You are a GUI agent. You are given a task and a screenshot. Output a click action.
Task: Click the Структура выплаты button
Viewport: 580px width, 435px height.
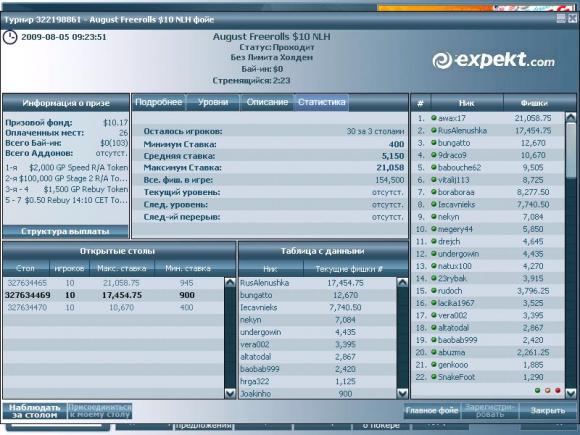[x=65, y=232]
